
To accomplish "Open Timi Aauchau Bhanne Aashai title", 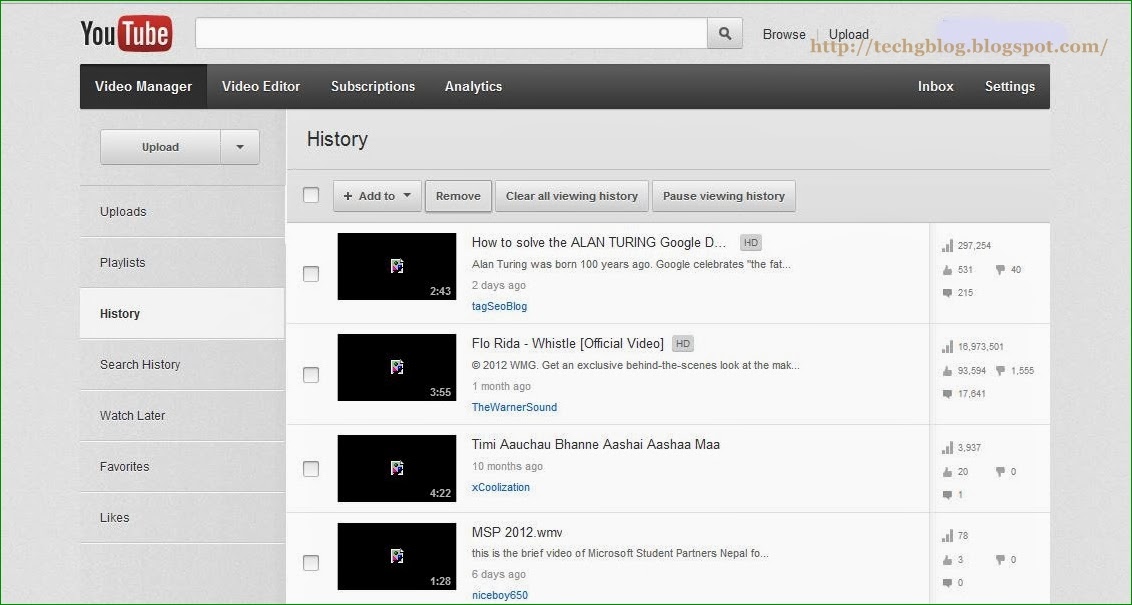I will click(596, 445).
